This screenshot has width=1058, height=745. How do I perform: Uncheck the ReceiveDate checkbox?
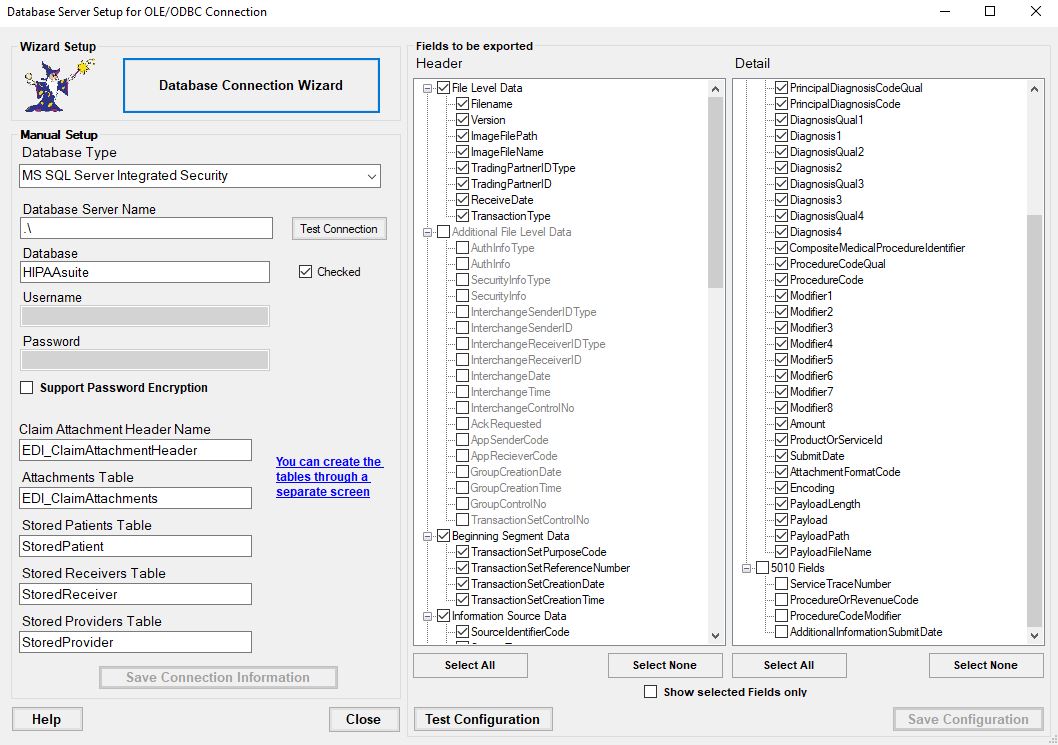pos(462,200)
